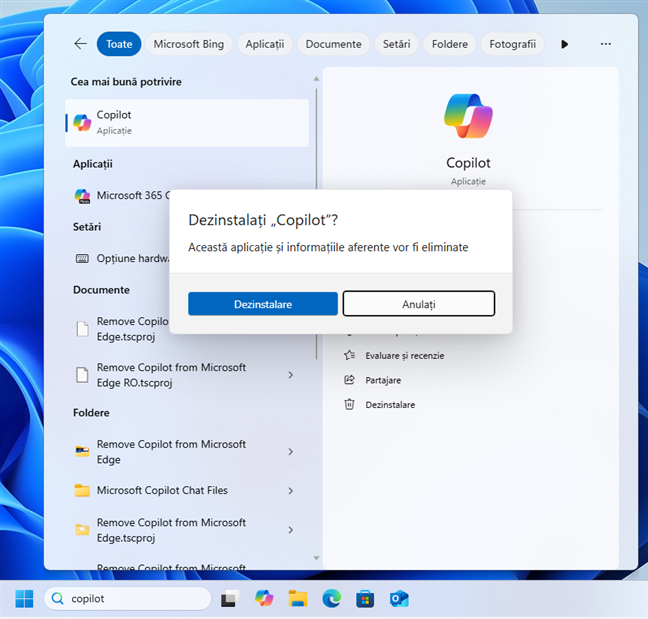The height and width of the screenshot is (619, 648).
Task: Switch to the Documente filter tab
Action: click(333, 44)
